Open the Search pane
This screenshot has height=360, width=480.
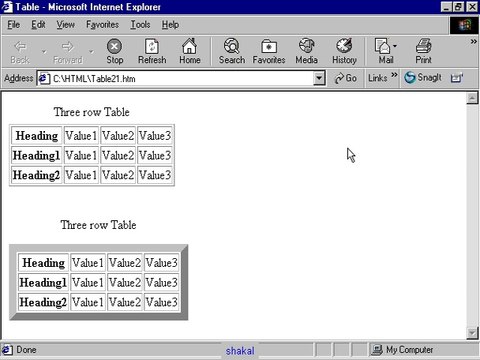[x=232, y=52]
